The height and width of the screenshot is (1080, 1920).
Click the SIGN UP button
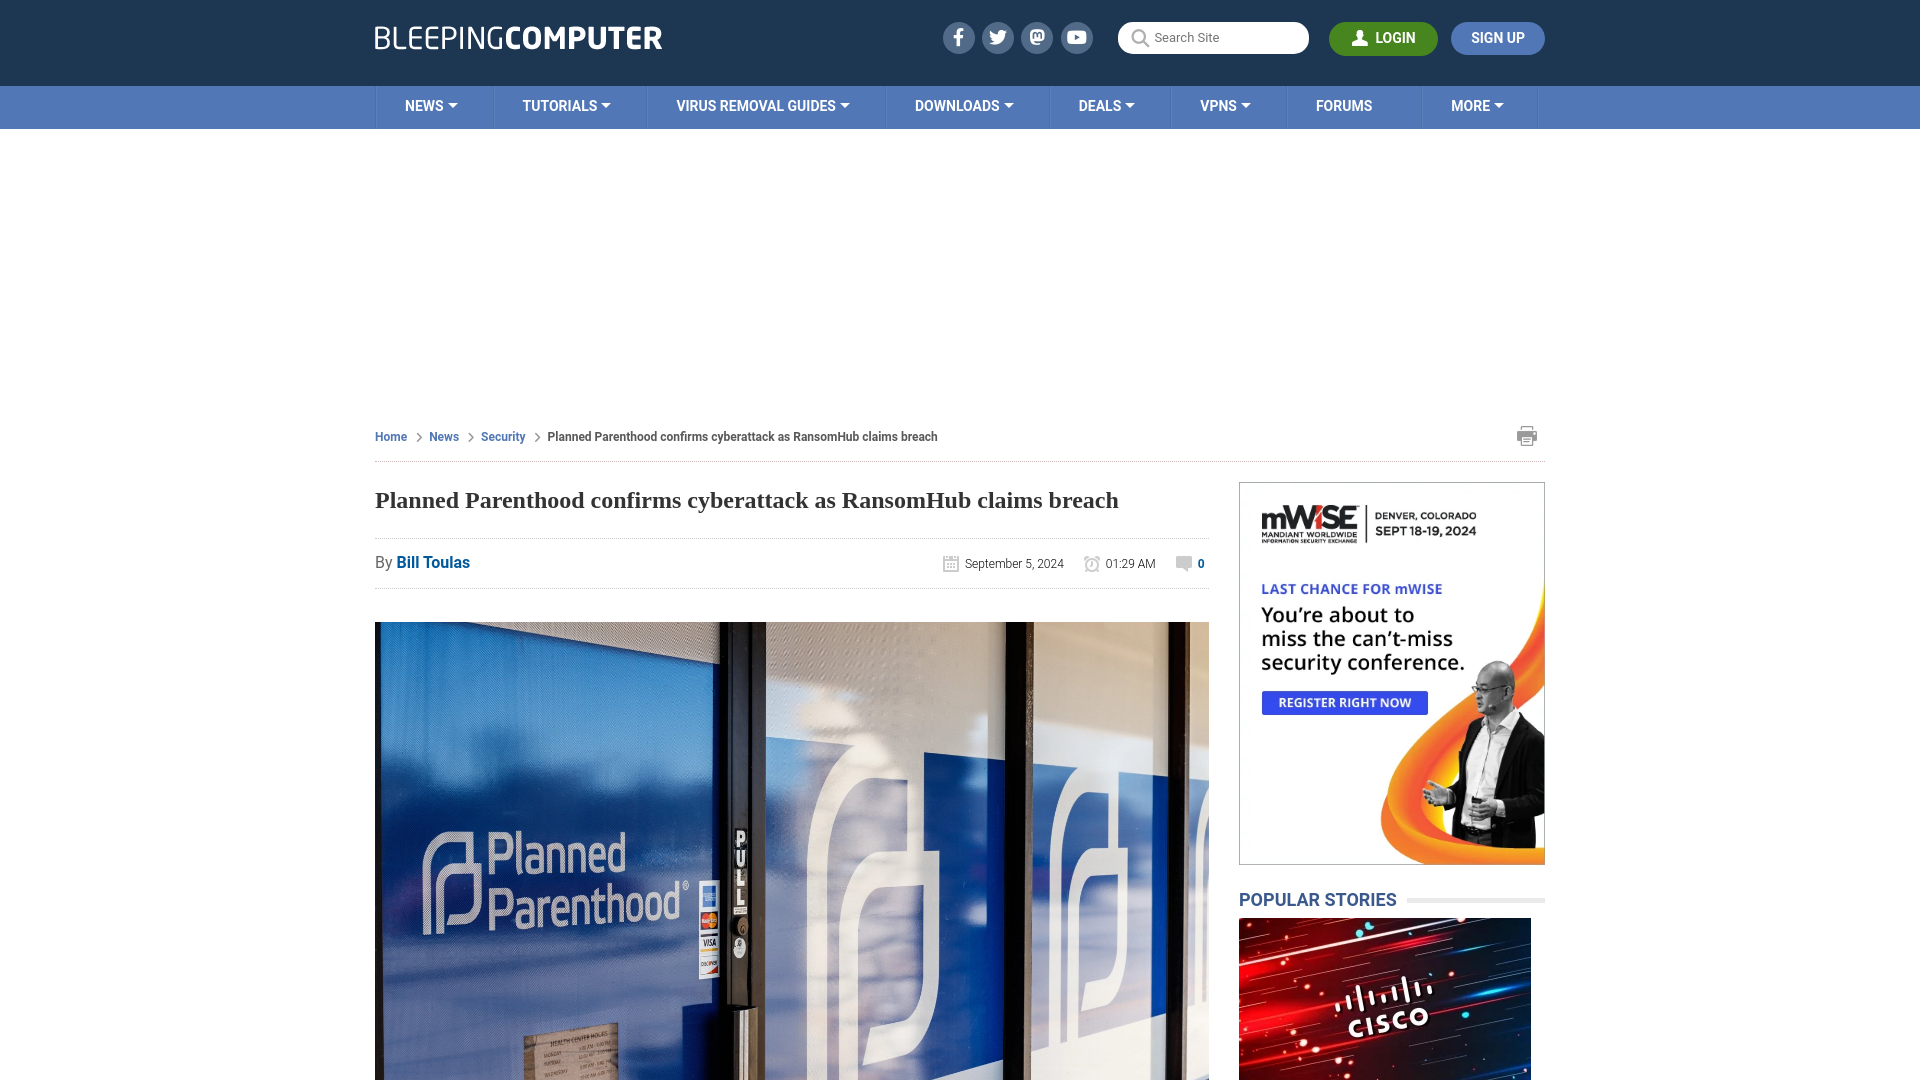pos(1497,37)
